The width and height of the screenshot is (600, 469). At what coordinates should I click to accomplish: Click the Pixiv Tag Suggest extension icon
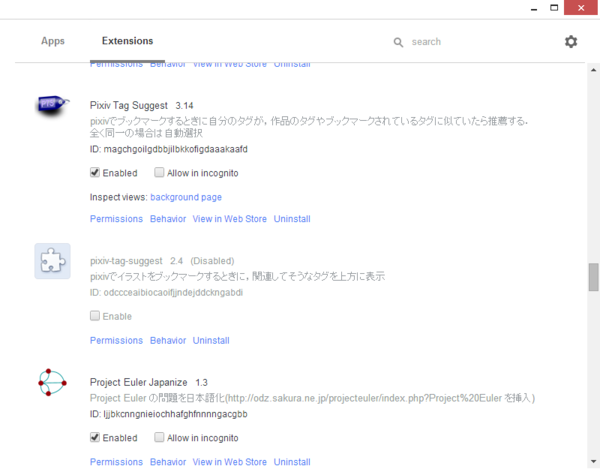coord(53,105)
